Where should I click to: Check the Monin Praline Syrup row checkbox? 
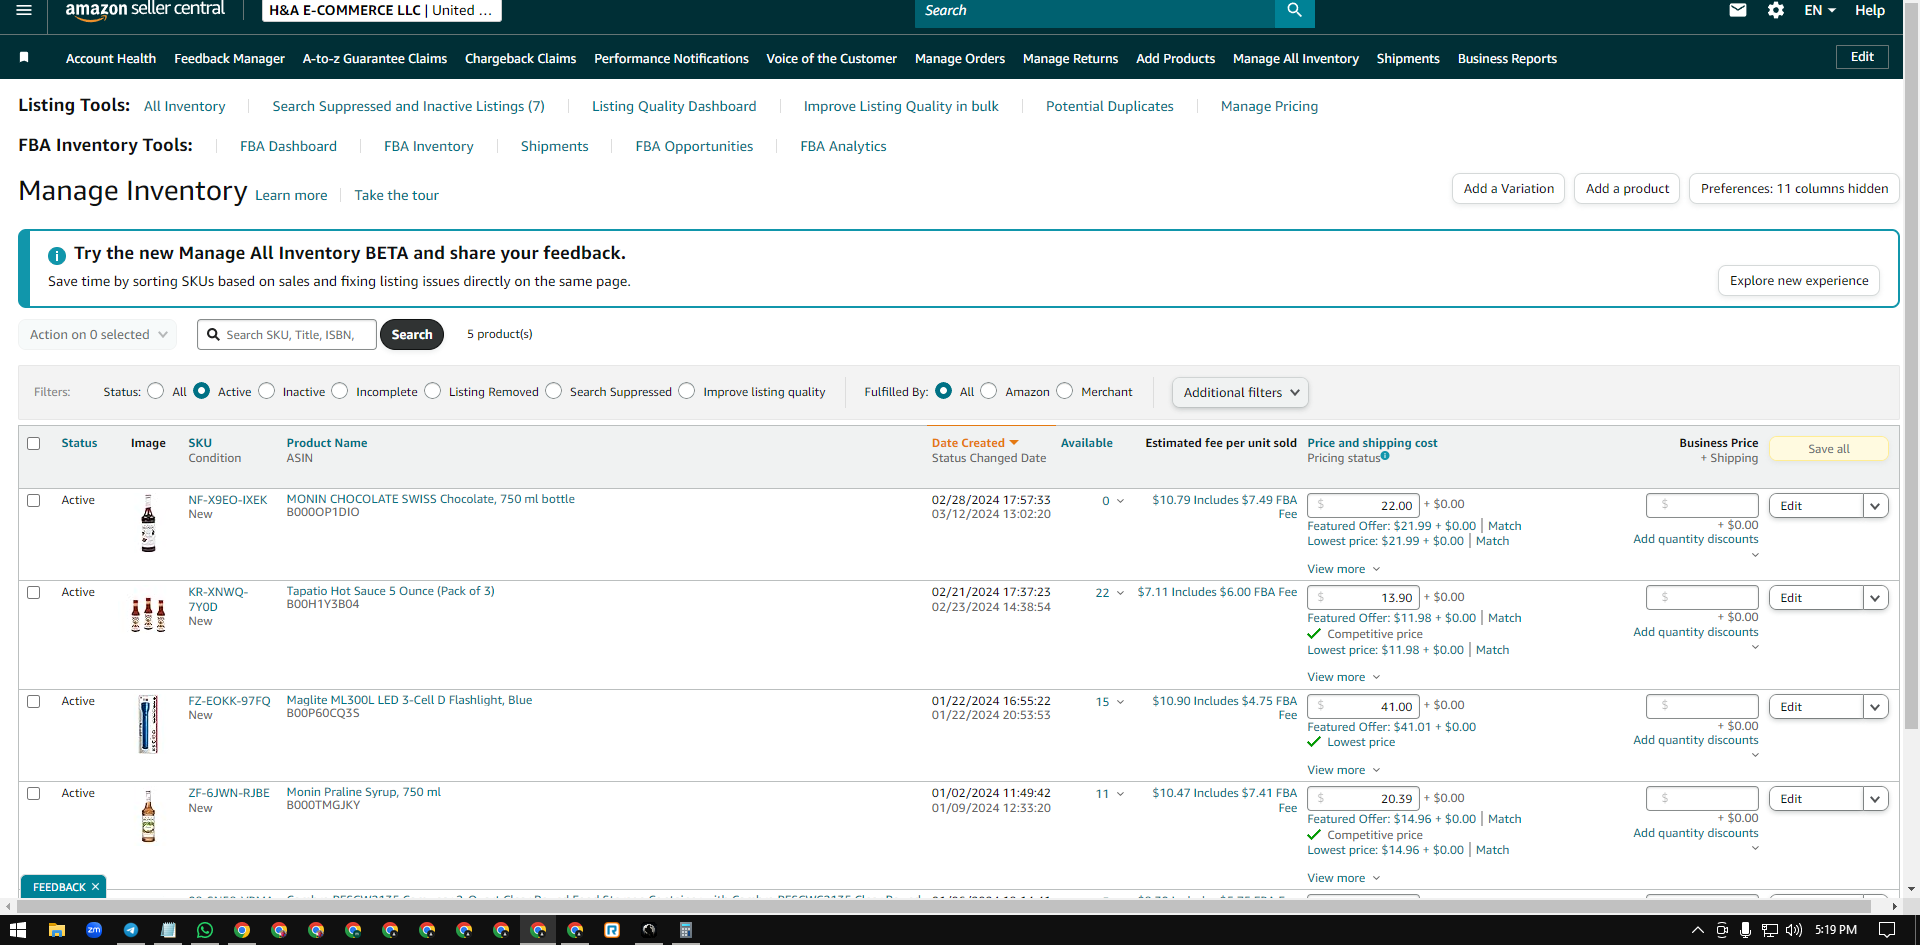tap(34, 793)
